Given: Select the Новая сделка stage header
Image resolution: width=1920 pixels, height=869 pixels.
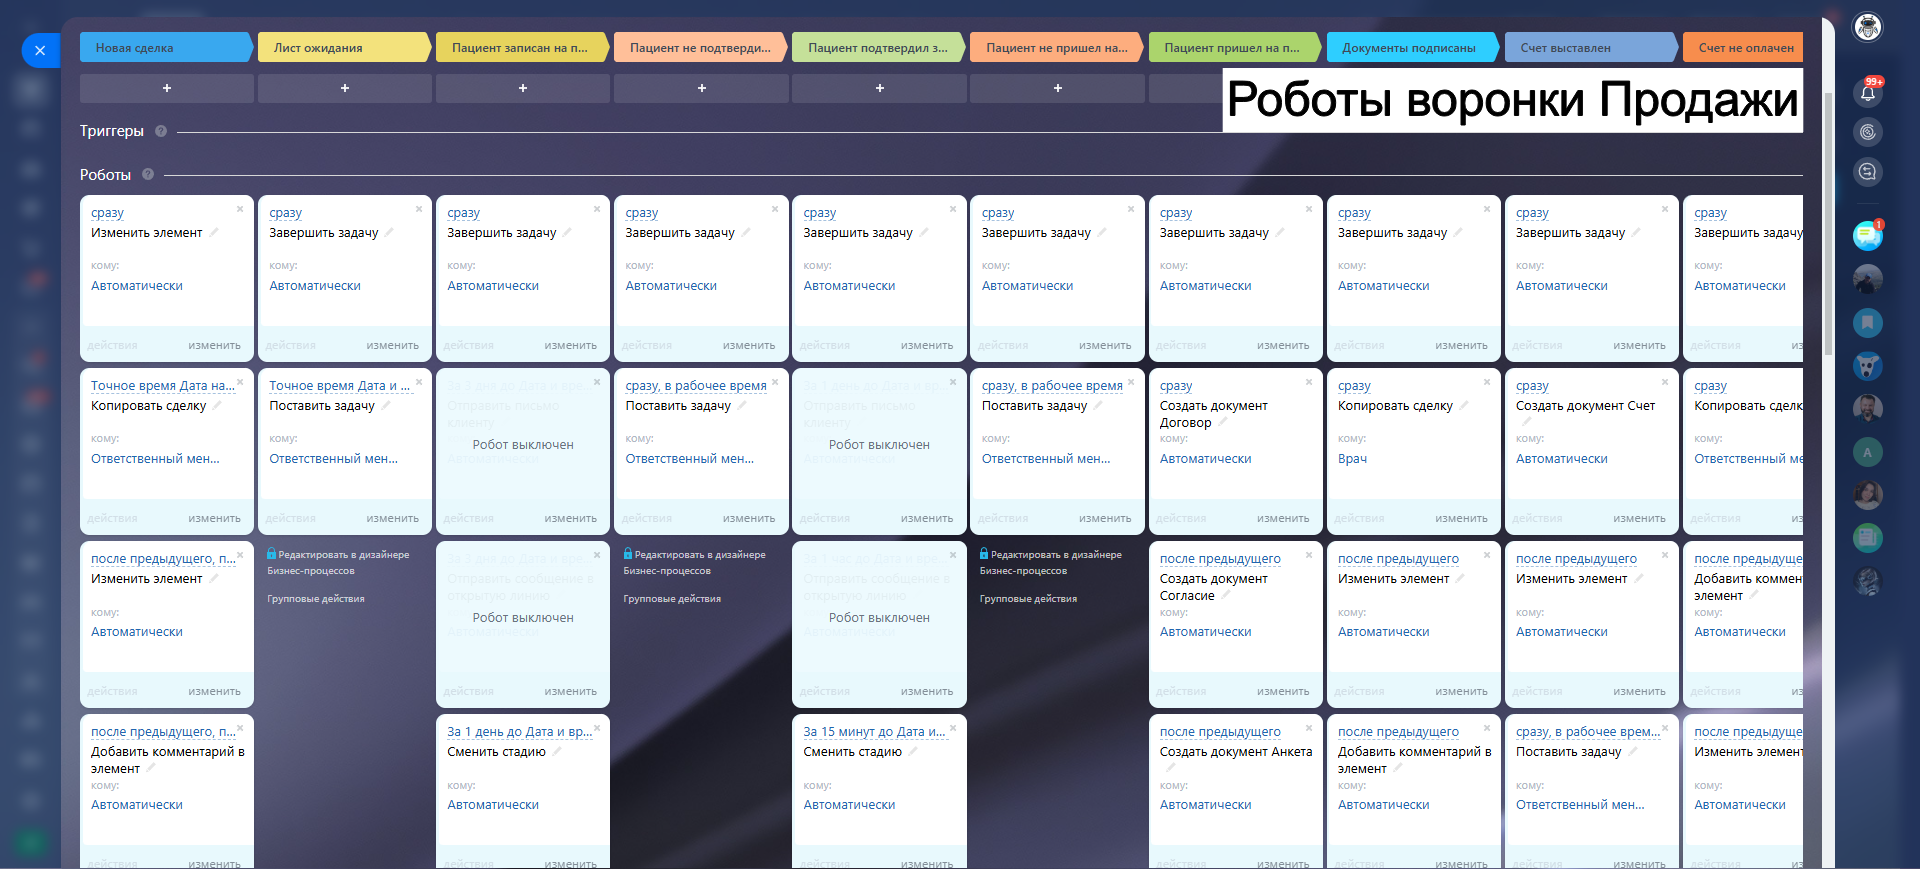Looking at the screenshot, I should (x=166, y=48).
